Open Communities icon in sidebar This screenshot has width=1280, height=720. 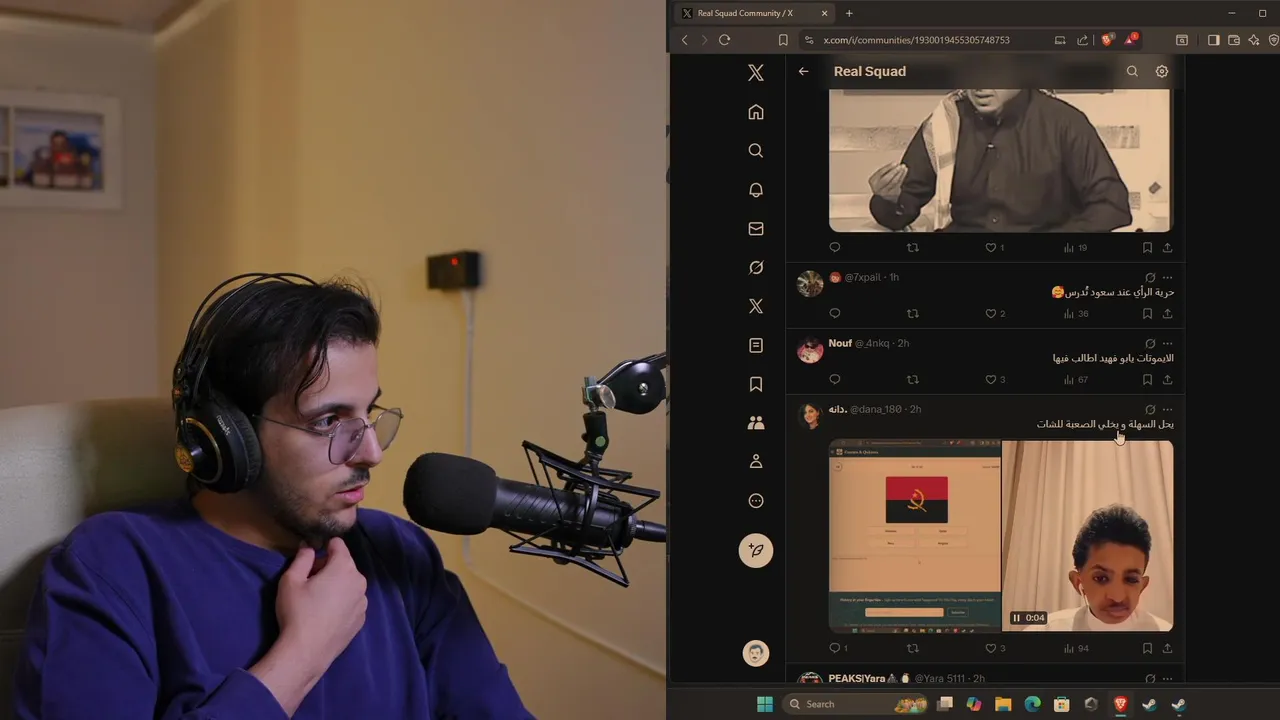[756, 423]
